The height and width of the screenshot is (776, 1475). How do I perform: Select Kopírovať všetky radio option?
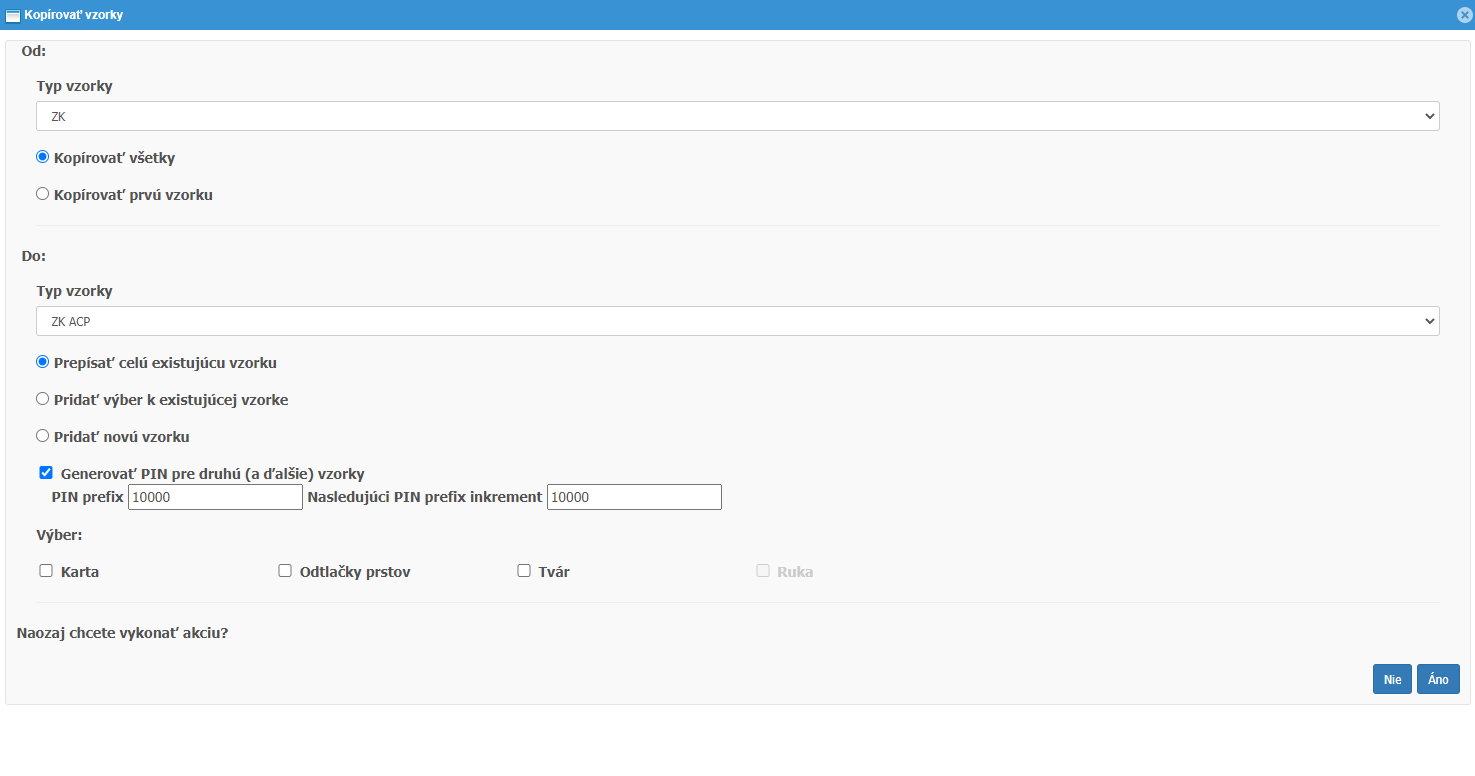(x=42, y=157)
